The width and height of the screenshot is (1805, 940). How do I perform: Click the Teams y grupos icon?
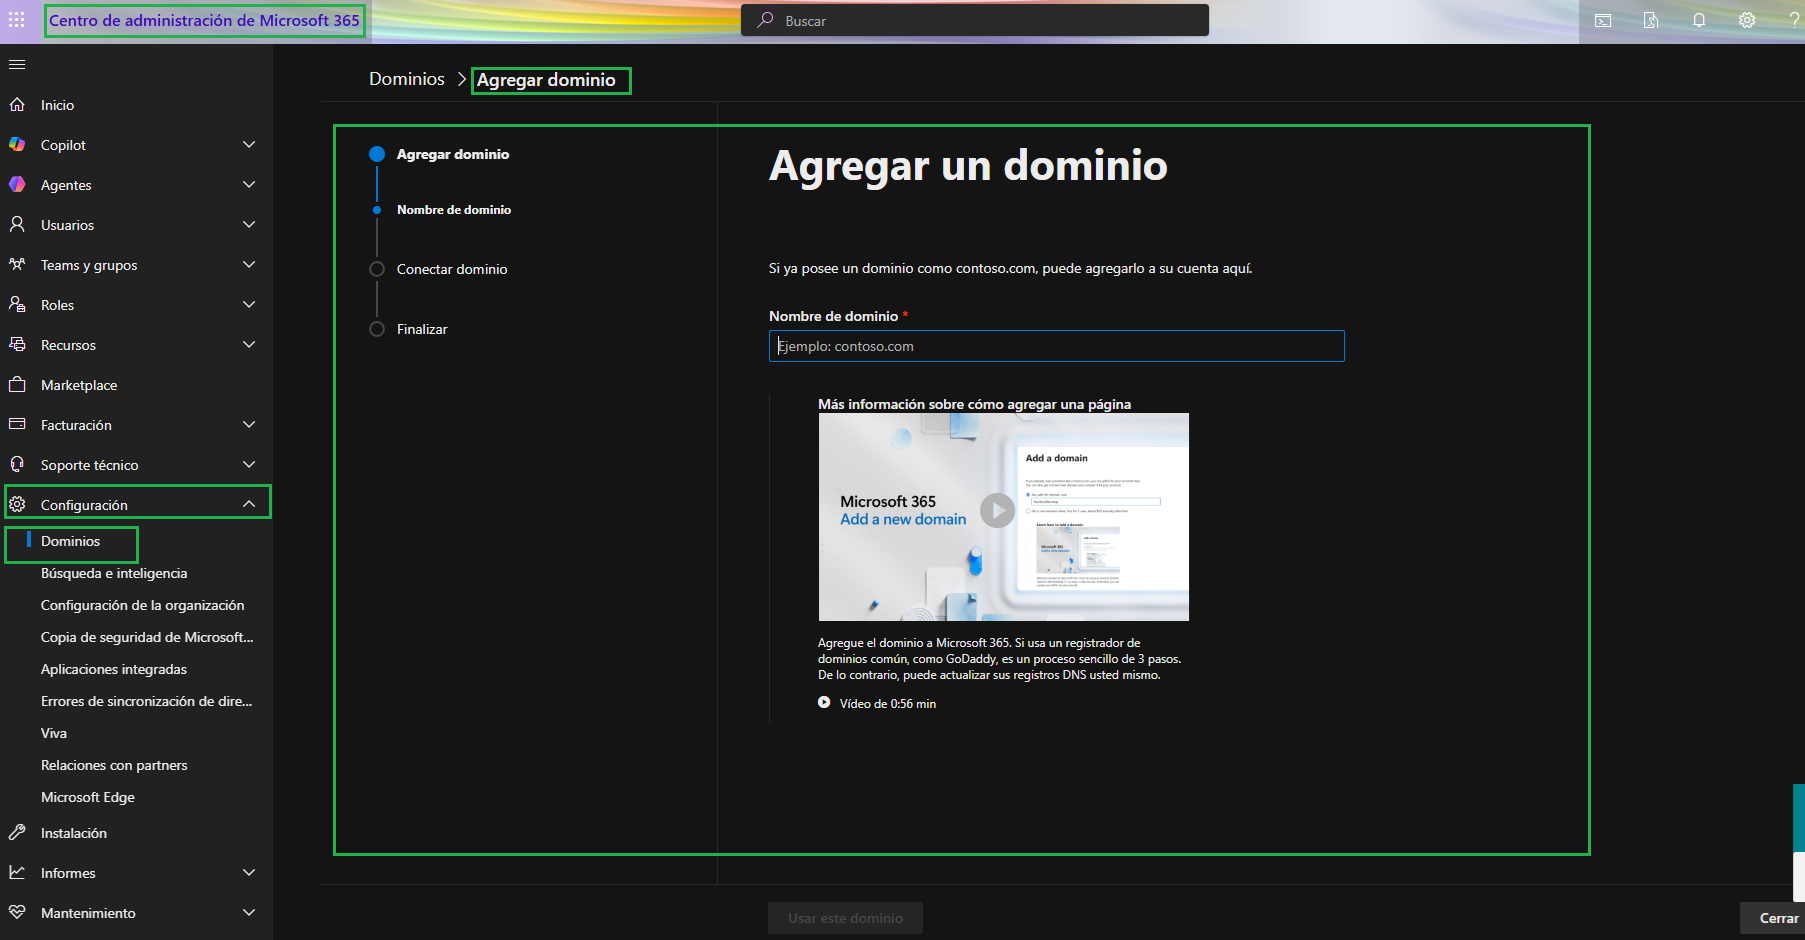click(x=17, y=265)
